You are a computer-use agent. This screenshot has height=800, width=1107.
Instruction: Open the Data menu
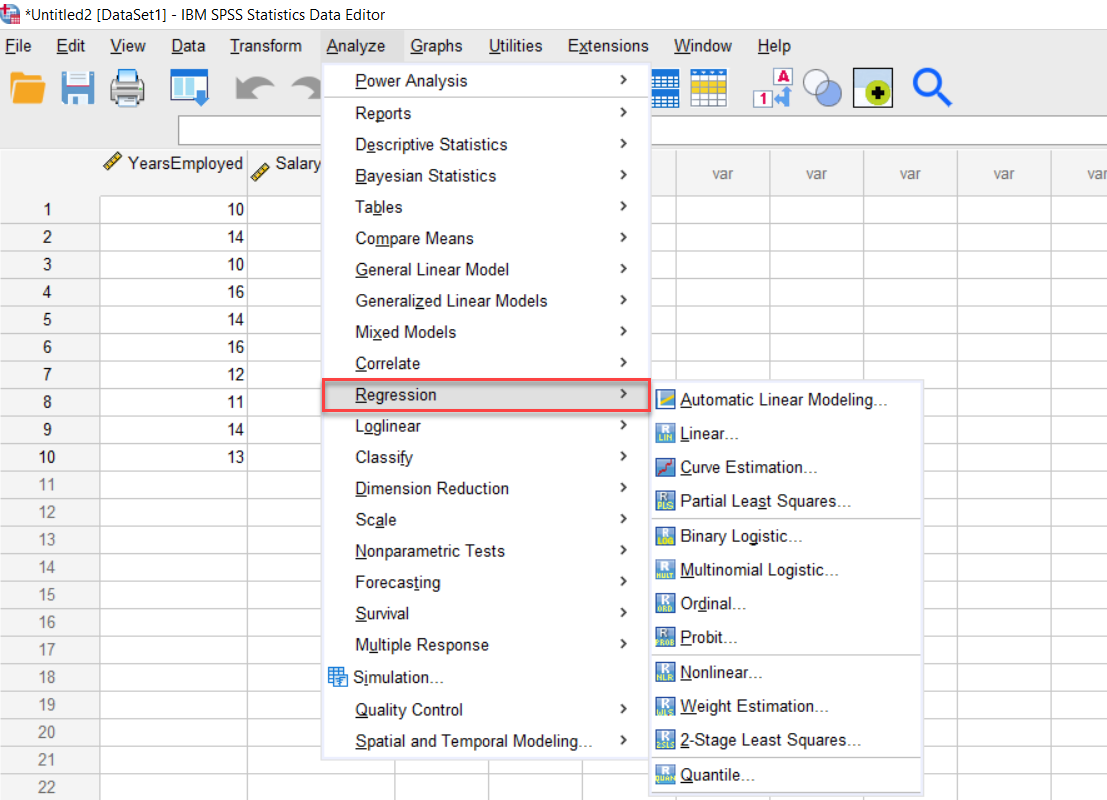[x=188, y=46]
